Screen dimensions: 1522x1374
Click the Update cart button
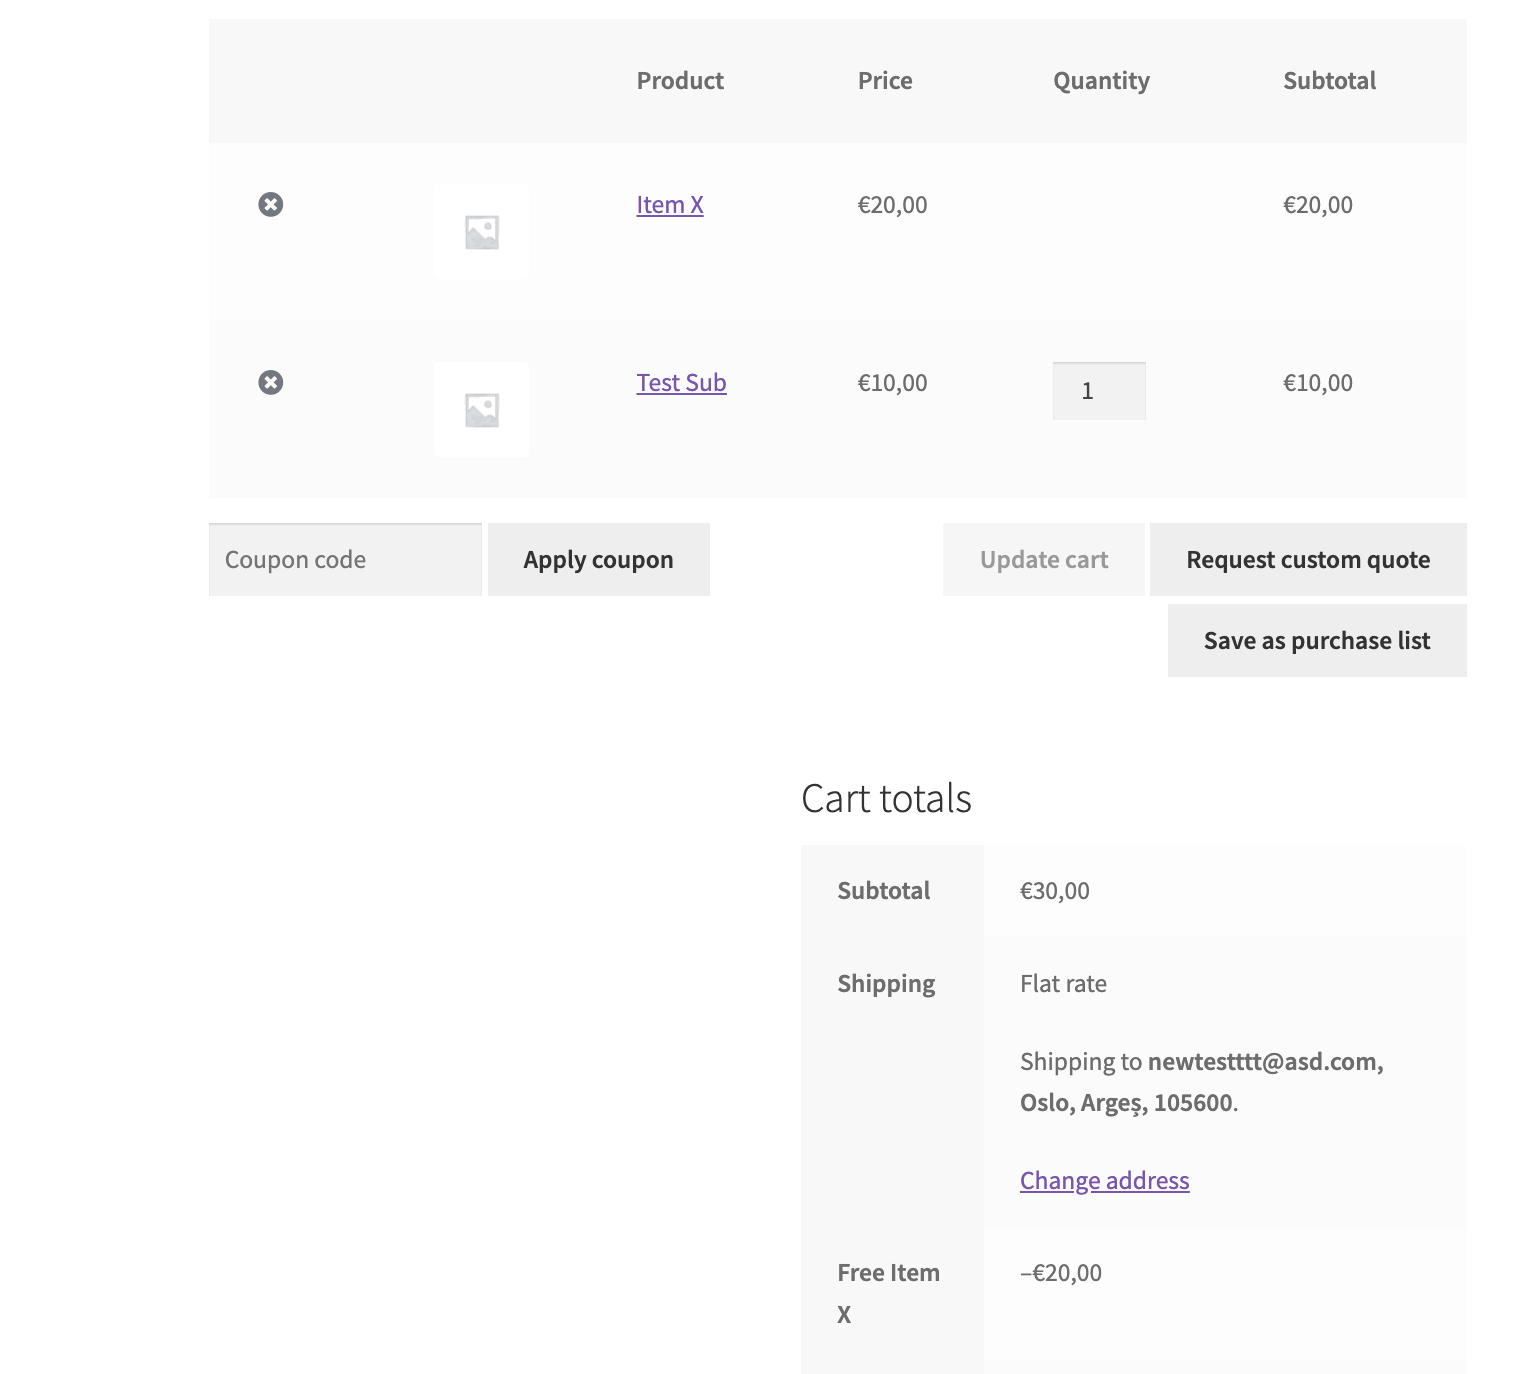click(x=1044, y=560)
